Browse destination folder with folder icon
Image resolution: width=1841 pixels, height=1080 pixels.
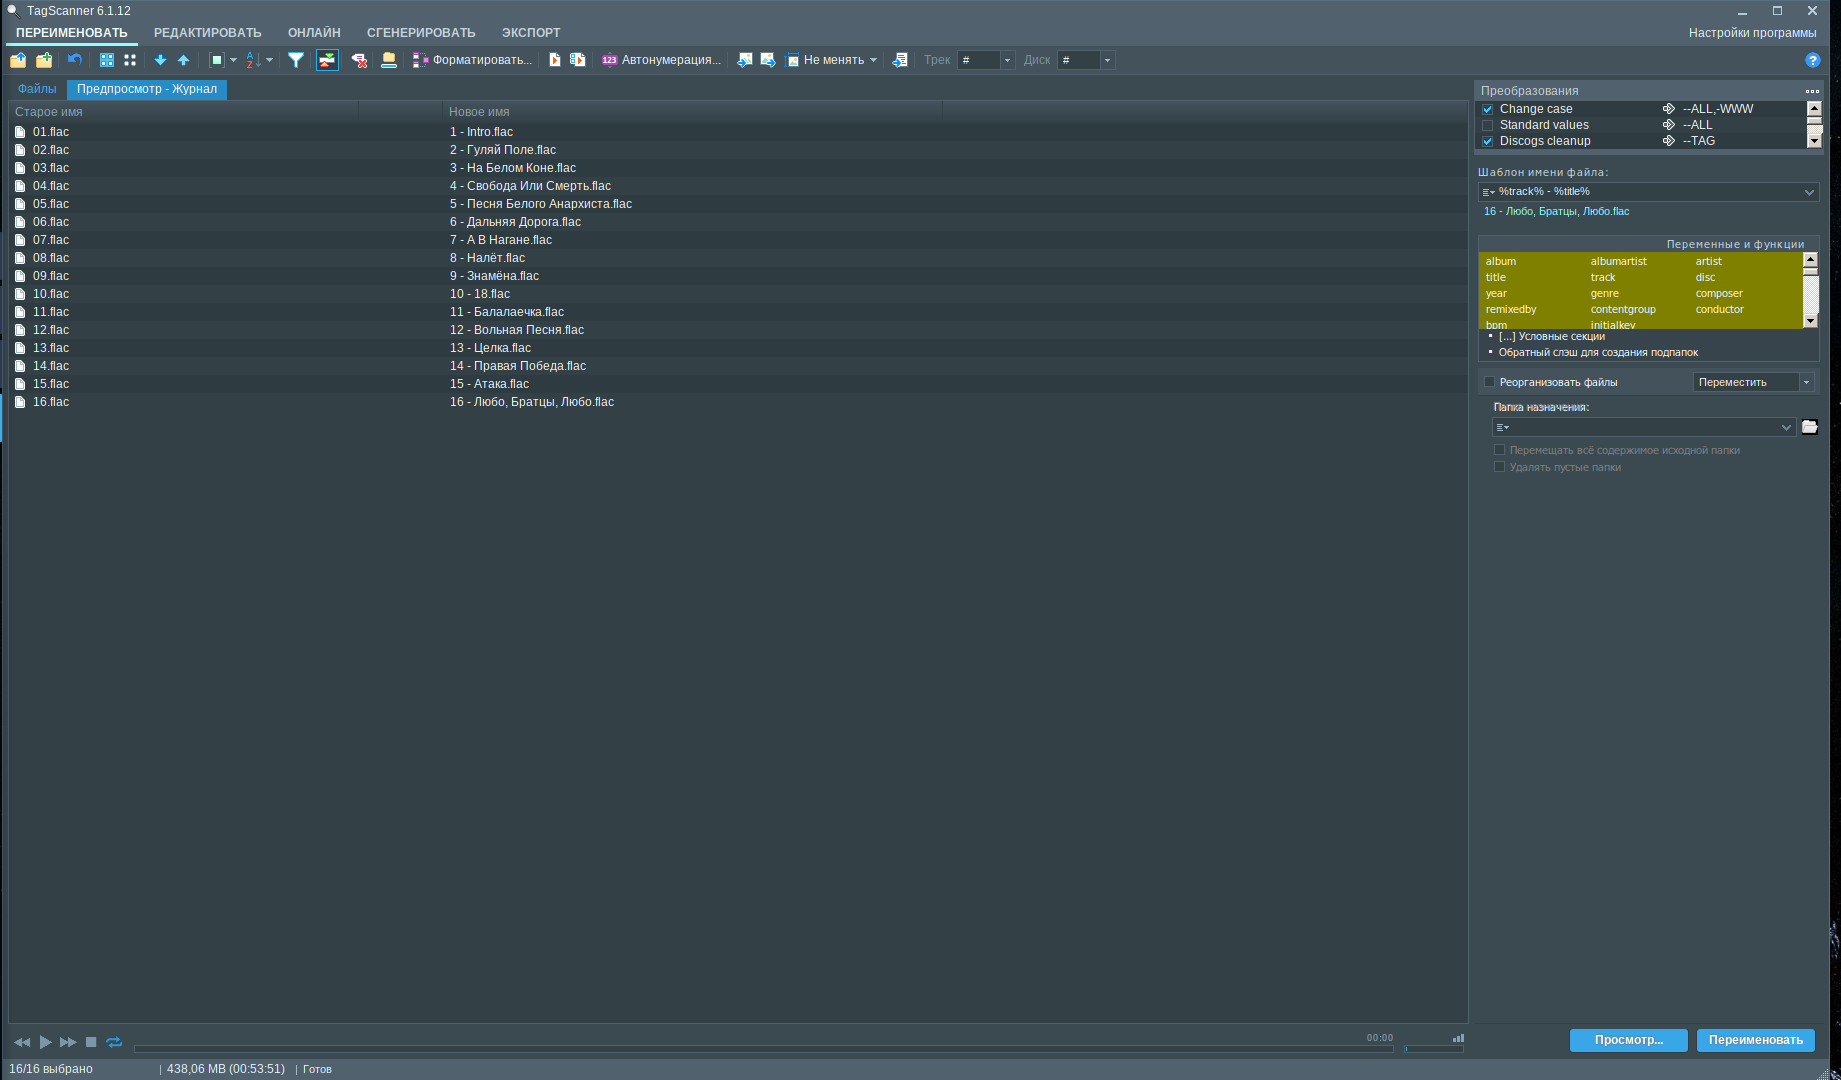[x=1810, y=427]
